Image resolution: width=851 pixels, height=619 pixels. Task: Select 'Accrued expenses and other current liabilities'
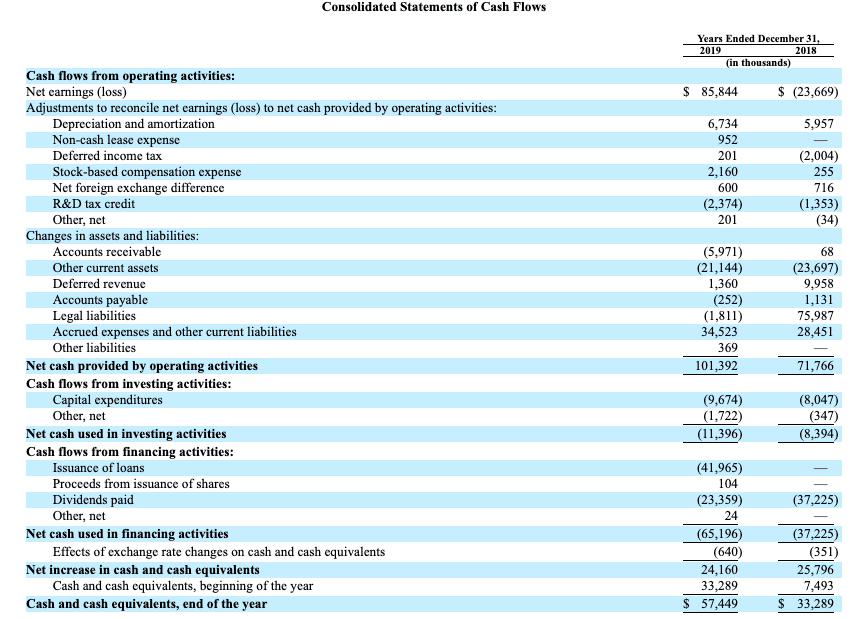(174, 332)
